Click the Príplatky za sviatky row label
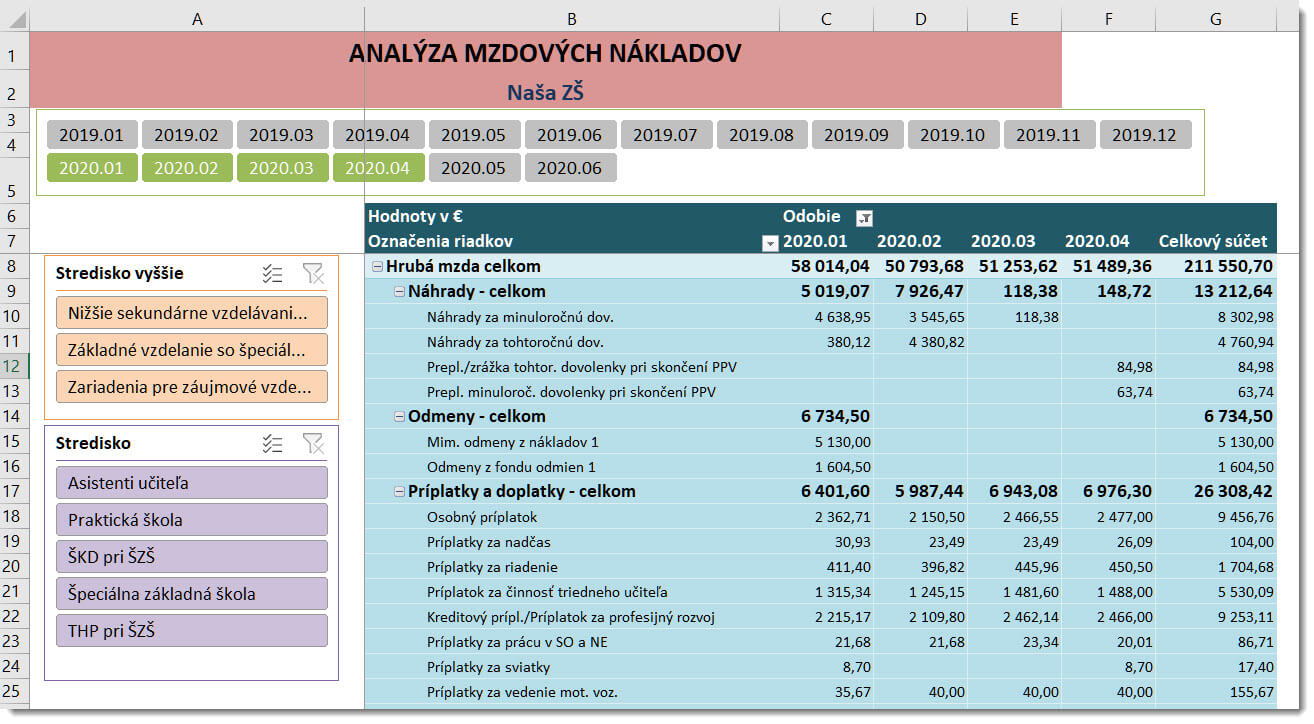 click(x=488, y=667)
